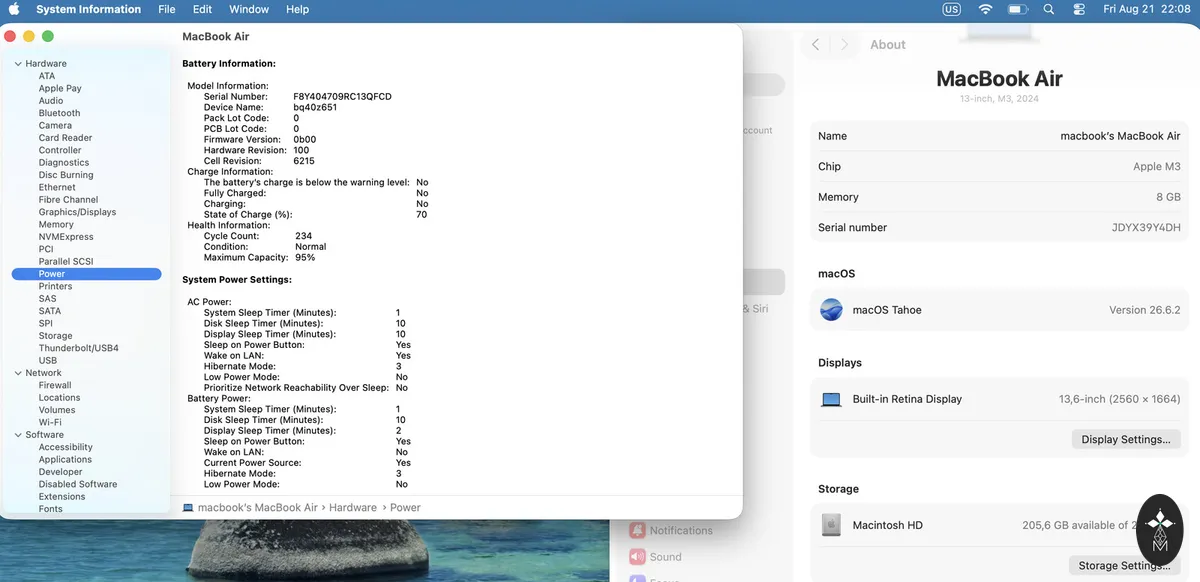1200x582 pixels.
Task: Open the Window menu
Action: click(249, 9)
